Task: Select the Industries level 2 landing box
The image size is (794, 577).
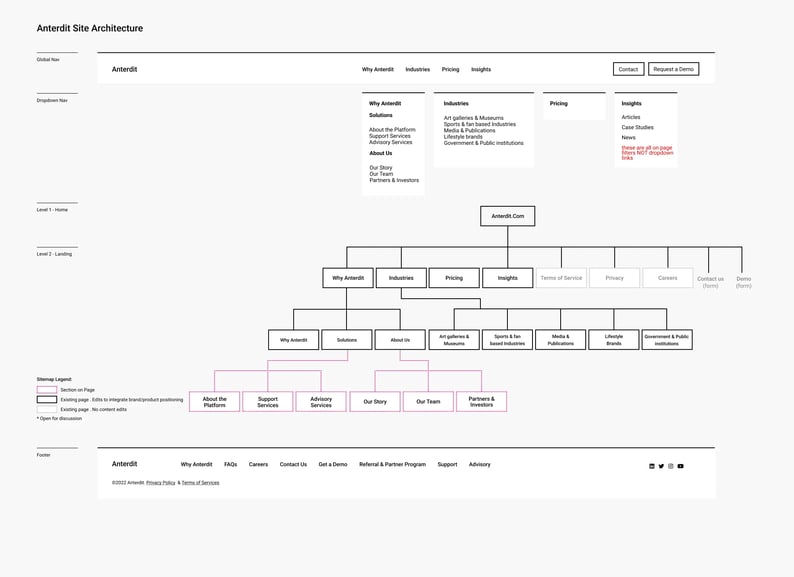Action: click(401, 278)
